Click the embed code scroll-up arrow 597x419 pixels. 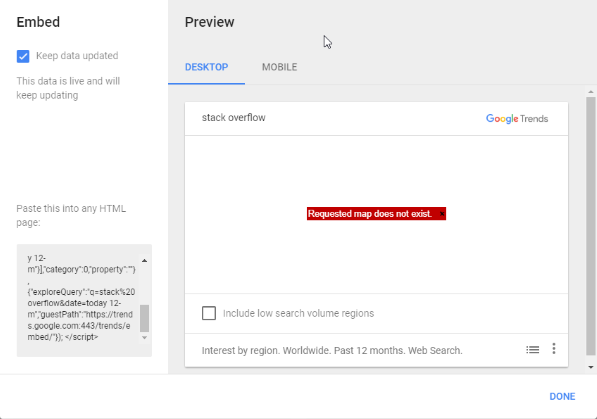coord(144,261)
